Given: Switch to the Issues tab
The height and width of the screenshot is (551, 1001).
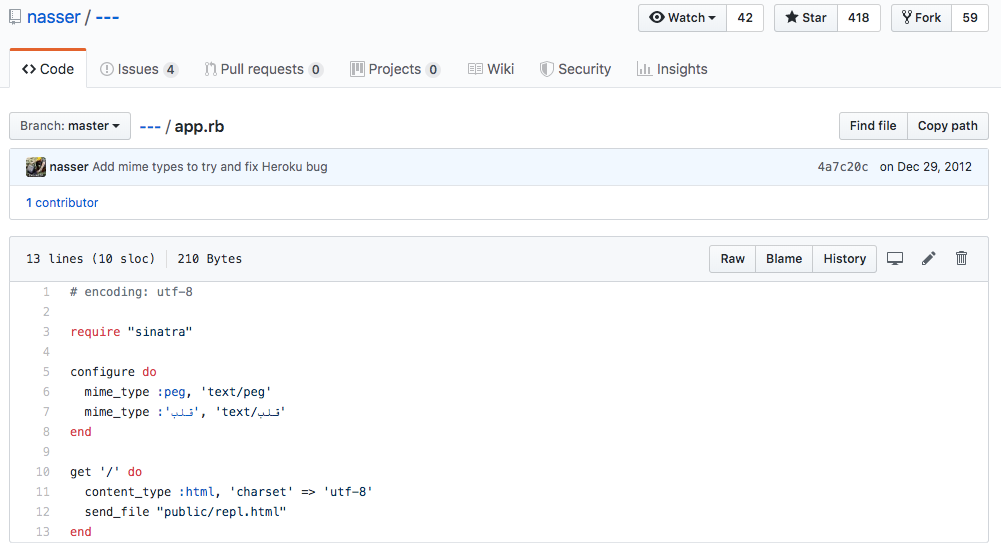Looking at the screenshot, I should pyautogui.click(x=138, y=69).
